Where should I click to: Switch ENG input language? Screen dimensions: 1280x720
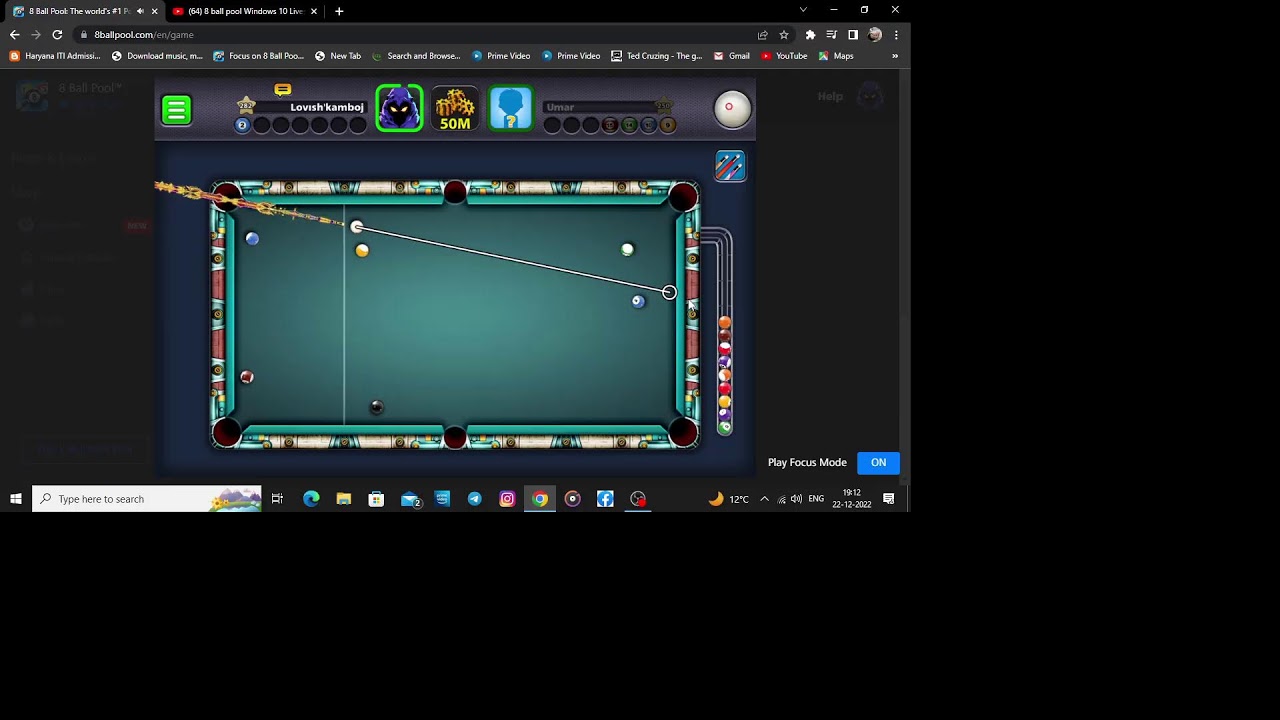pos(816,499)
